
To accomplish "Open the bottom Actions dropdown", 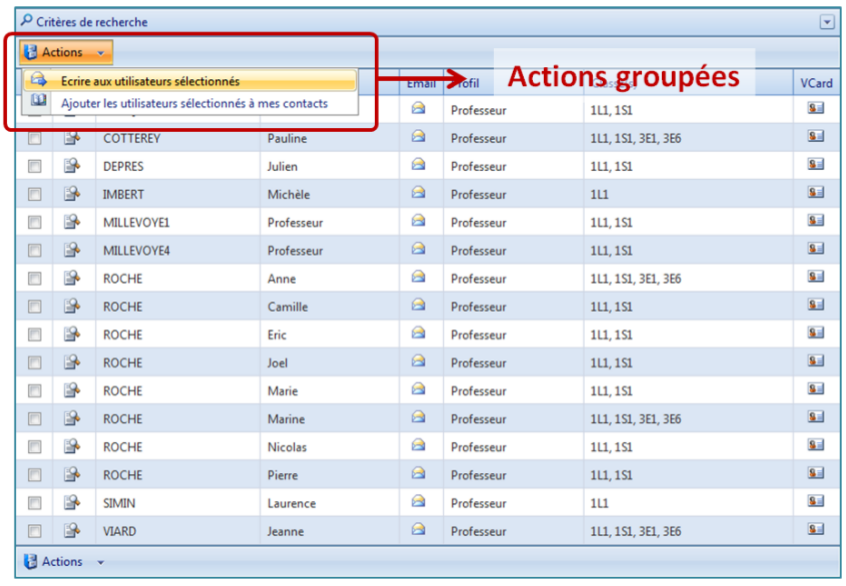I will (x=65, y=562).
